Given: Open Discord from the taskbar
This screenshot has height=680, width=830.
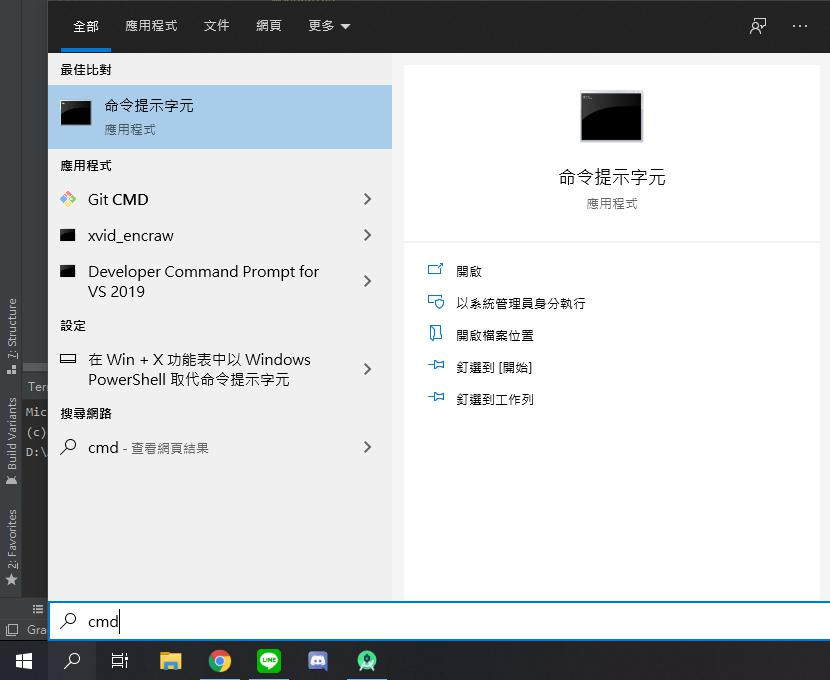Looking at the screenshot, I should coord(318,660).
